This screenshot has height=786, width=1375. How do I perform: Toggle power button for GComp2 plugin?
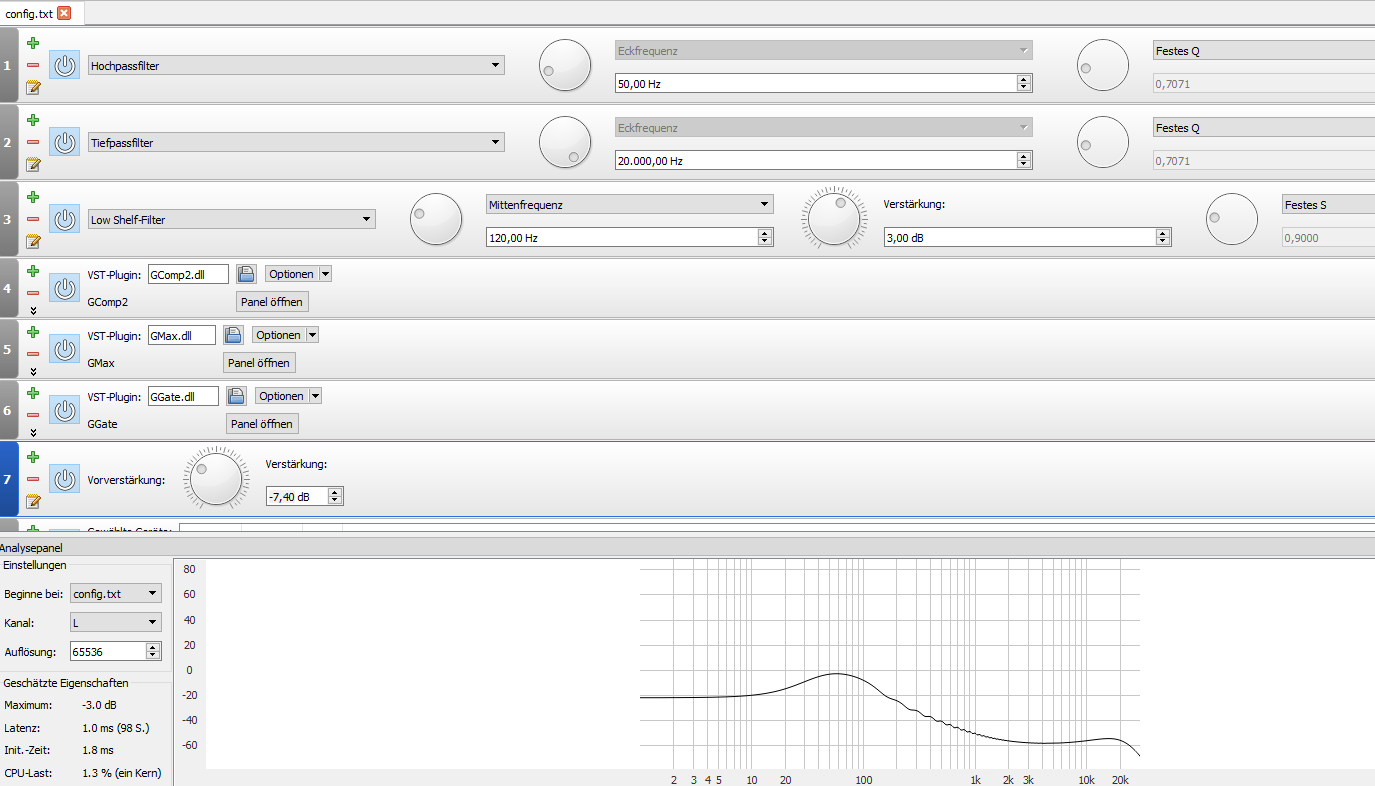pos(65,289)
